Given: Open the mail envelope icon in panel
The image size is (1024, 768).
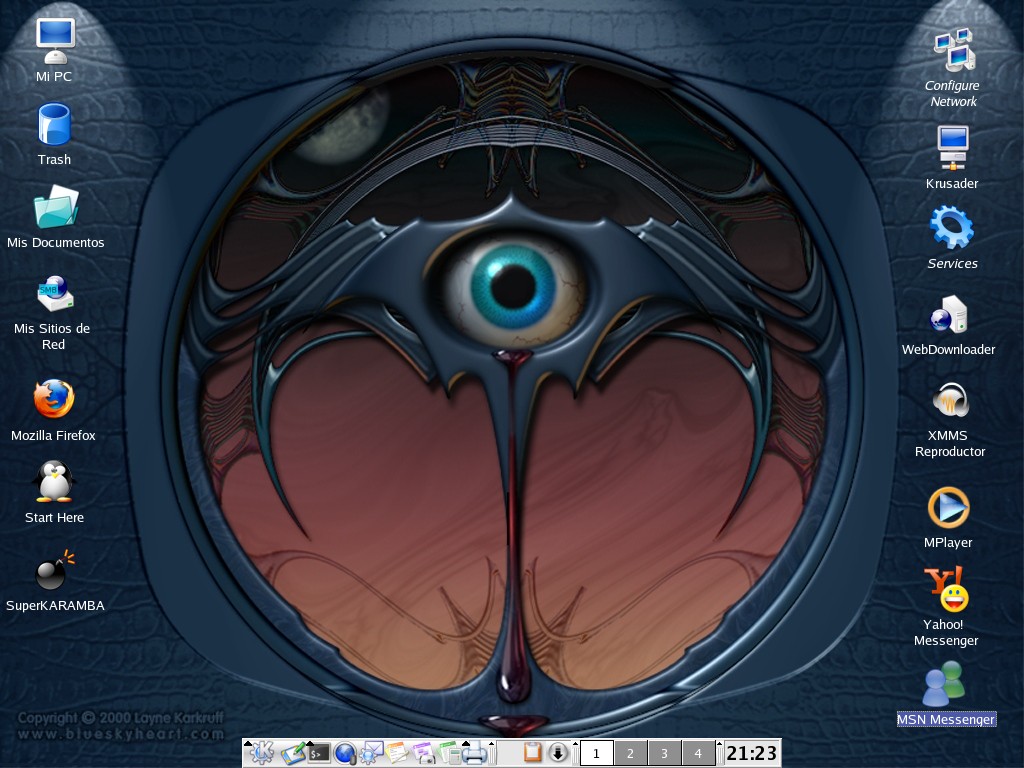Looking at the screenshot, I should (x=372, y=753).
